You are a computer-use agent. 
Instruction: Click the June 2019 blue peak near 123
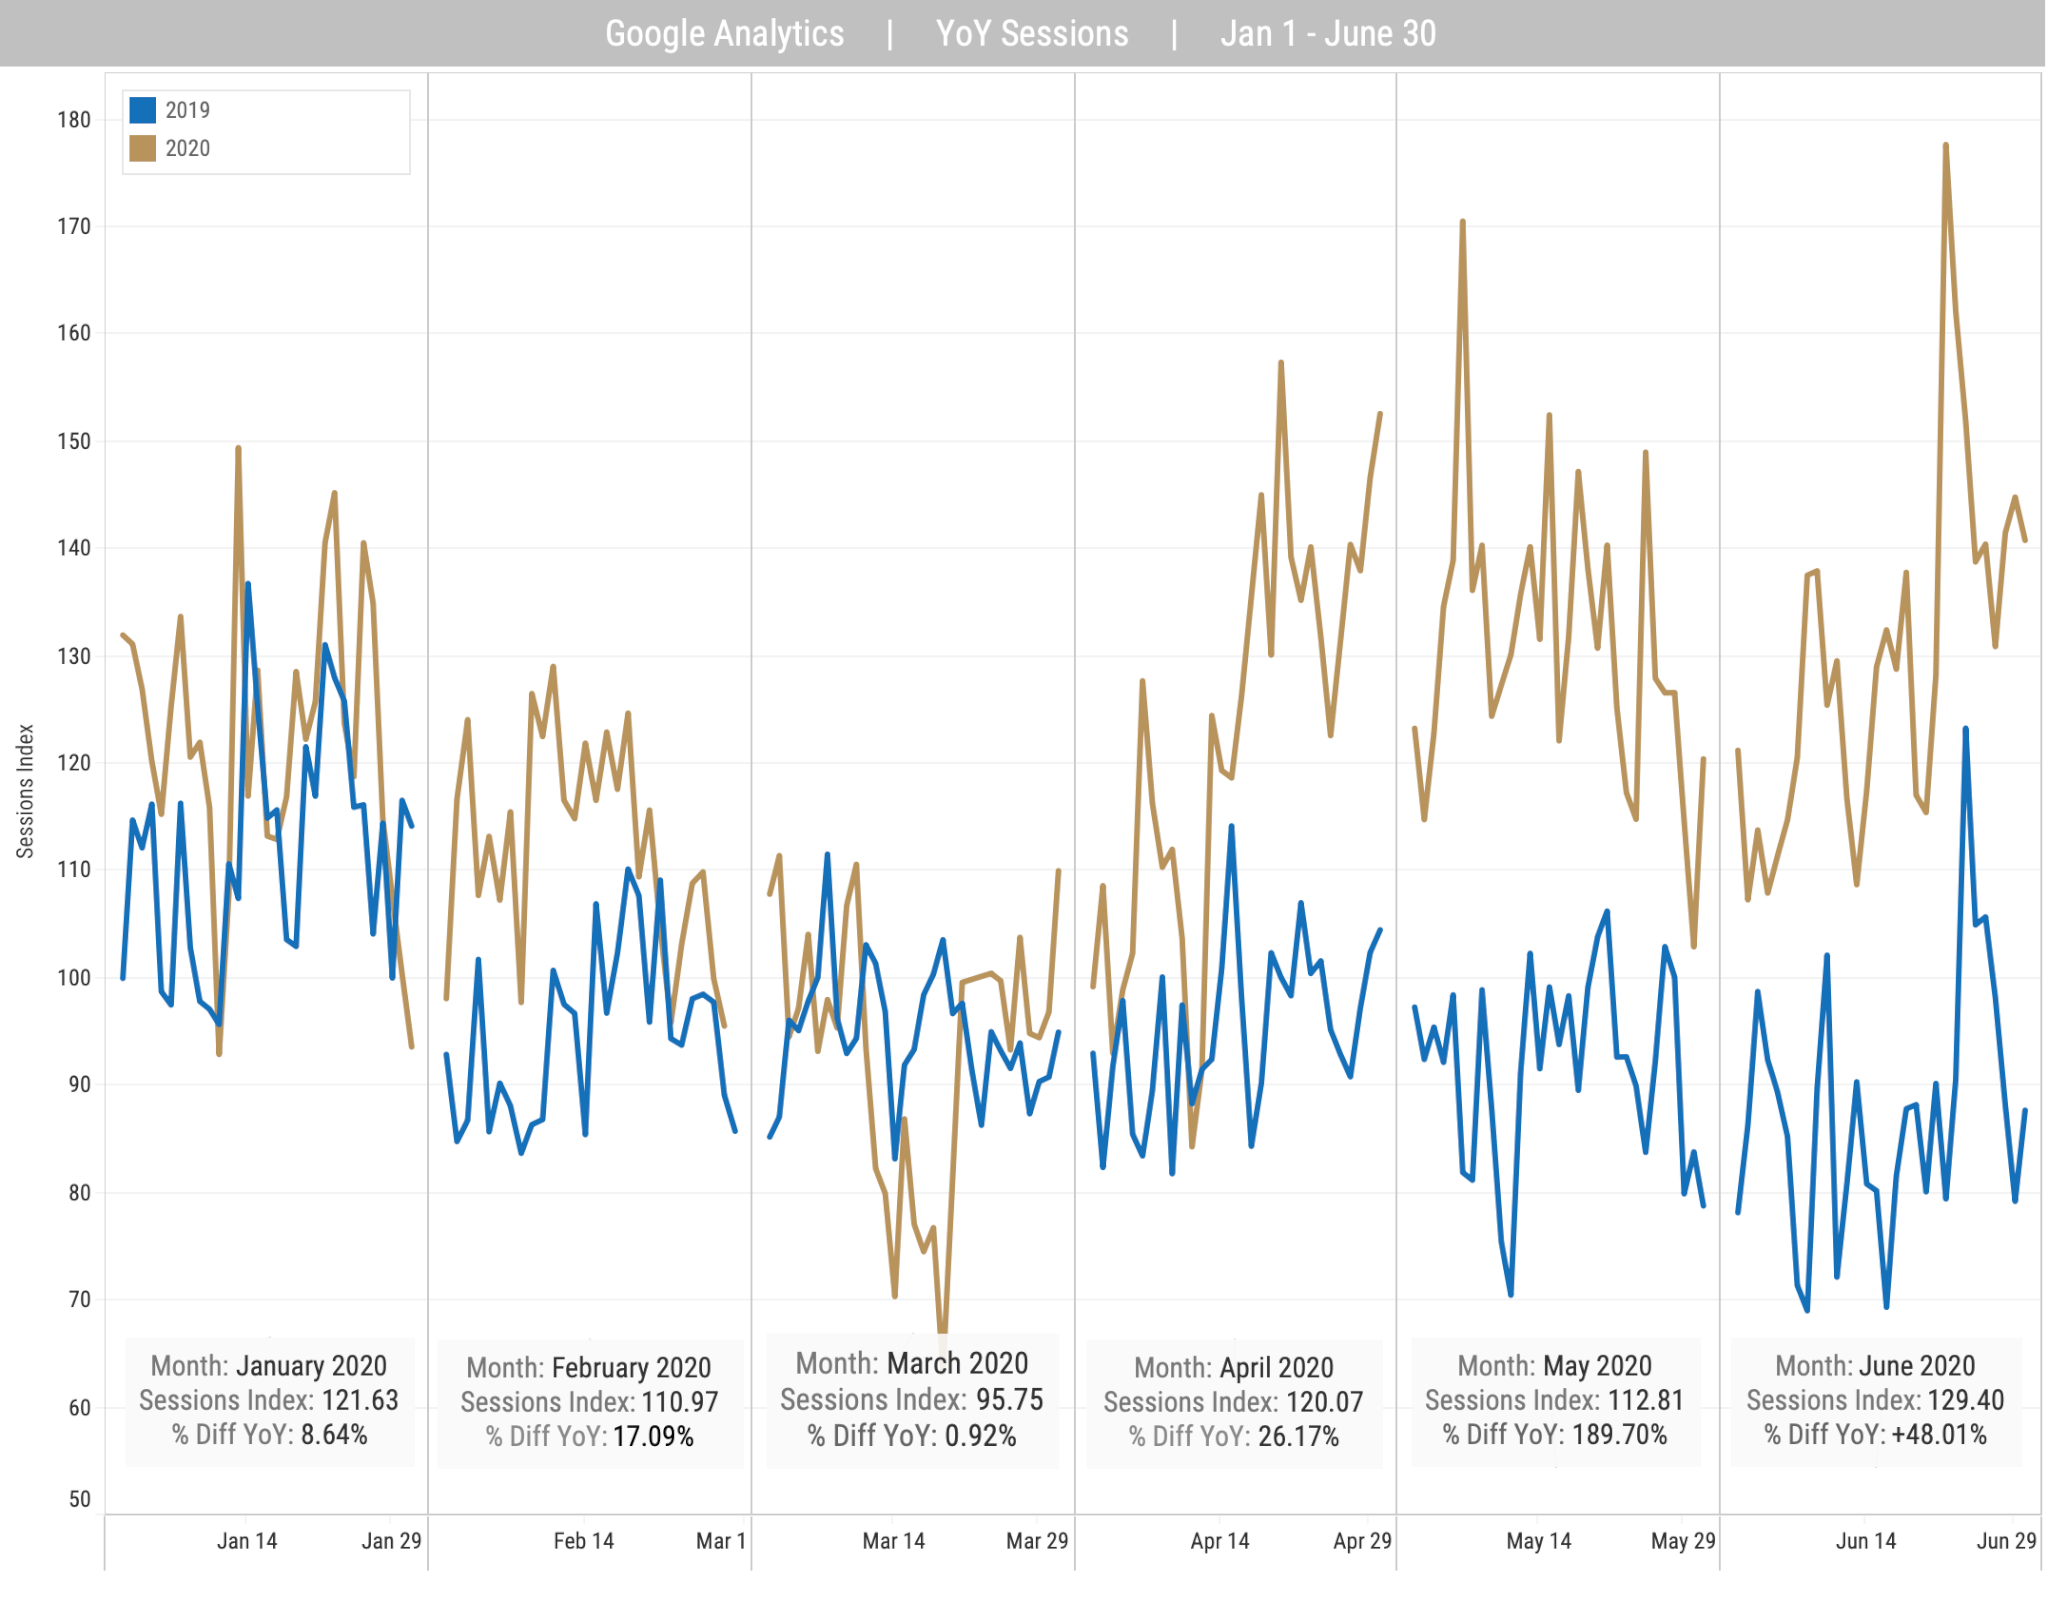point(1966,729)
